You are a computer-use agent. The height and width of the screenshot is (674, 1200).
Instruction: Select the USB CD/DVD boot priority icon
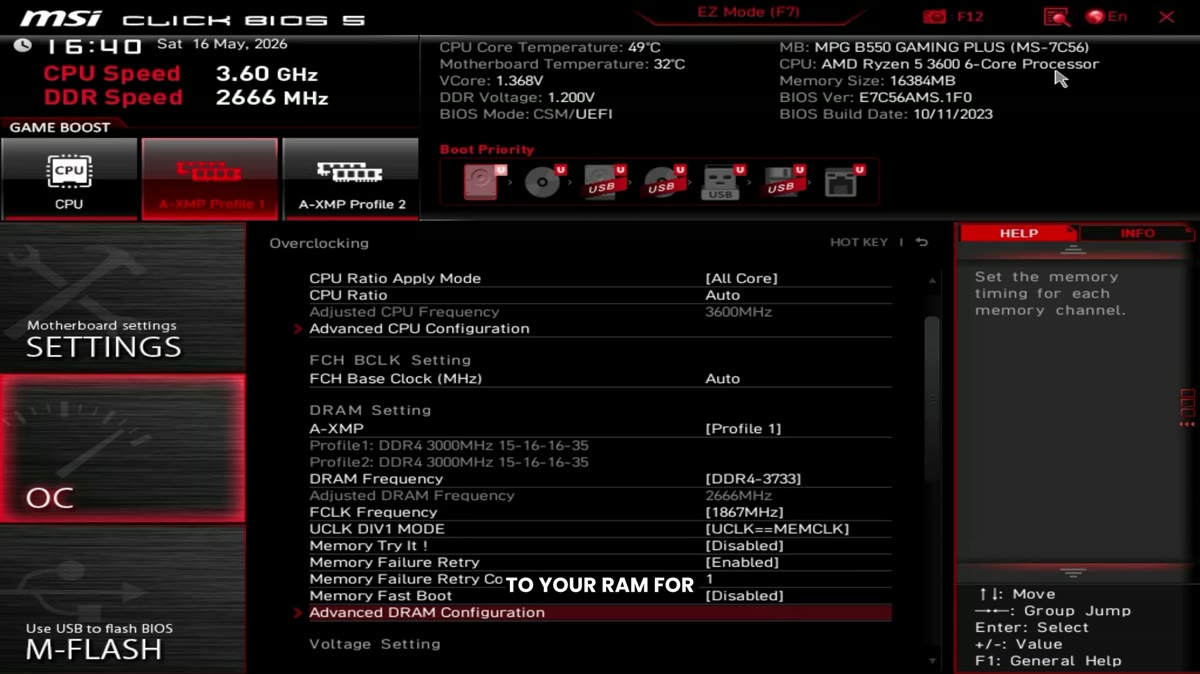coord(662,182)
